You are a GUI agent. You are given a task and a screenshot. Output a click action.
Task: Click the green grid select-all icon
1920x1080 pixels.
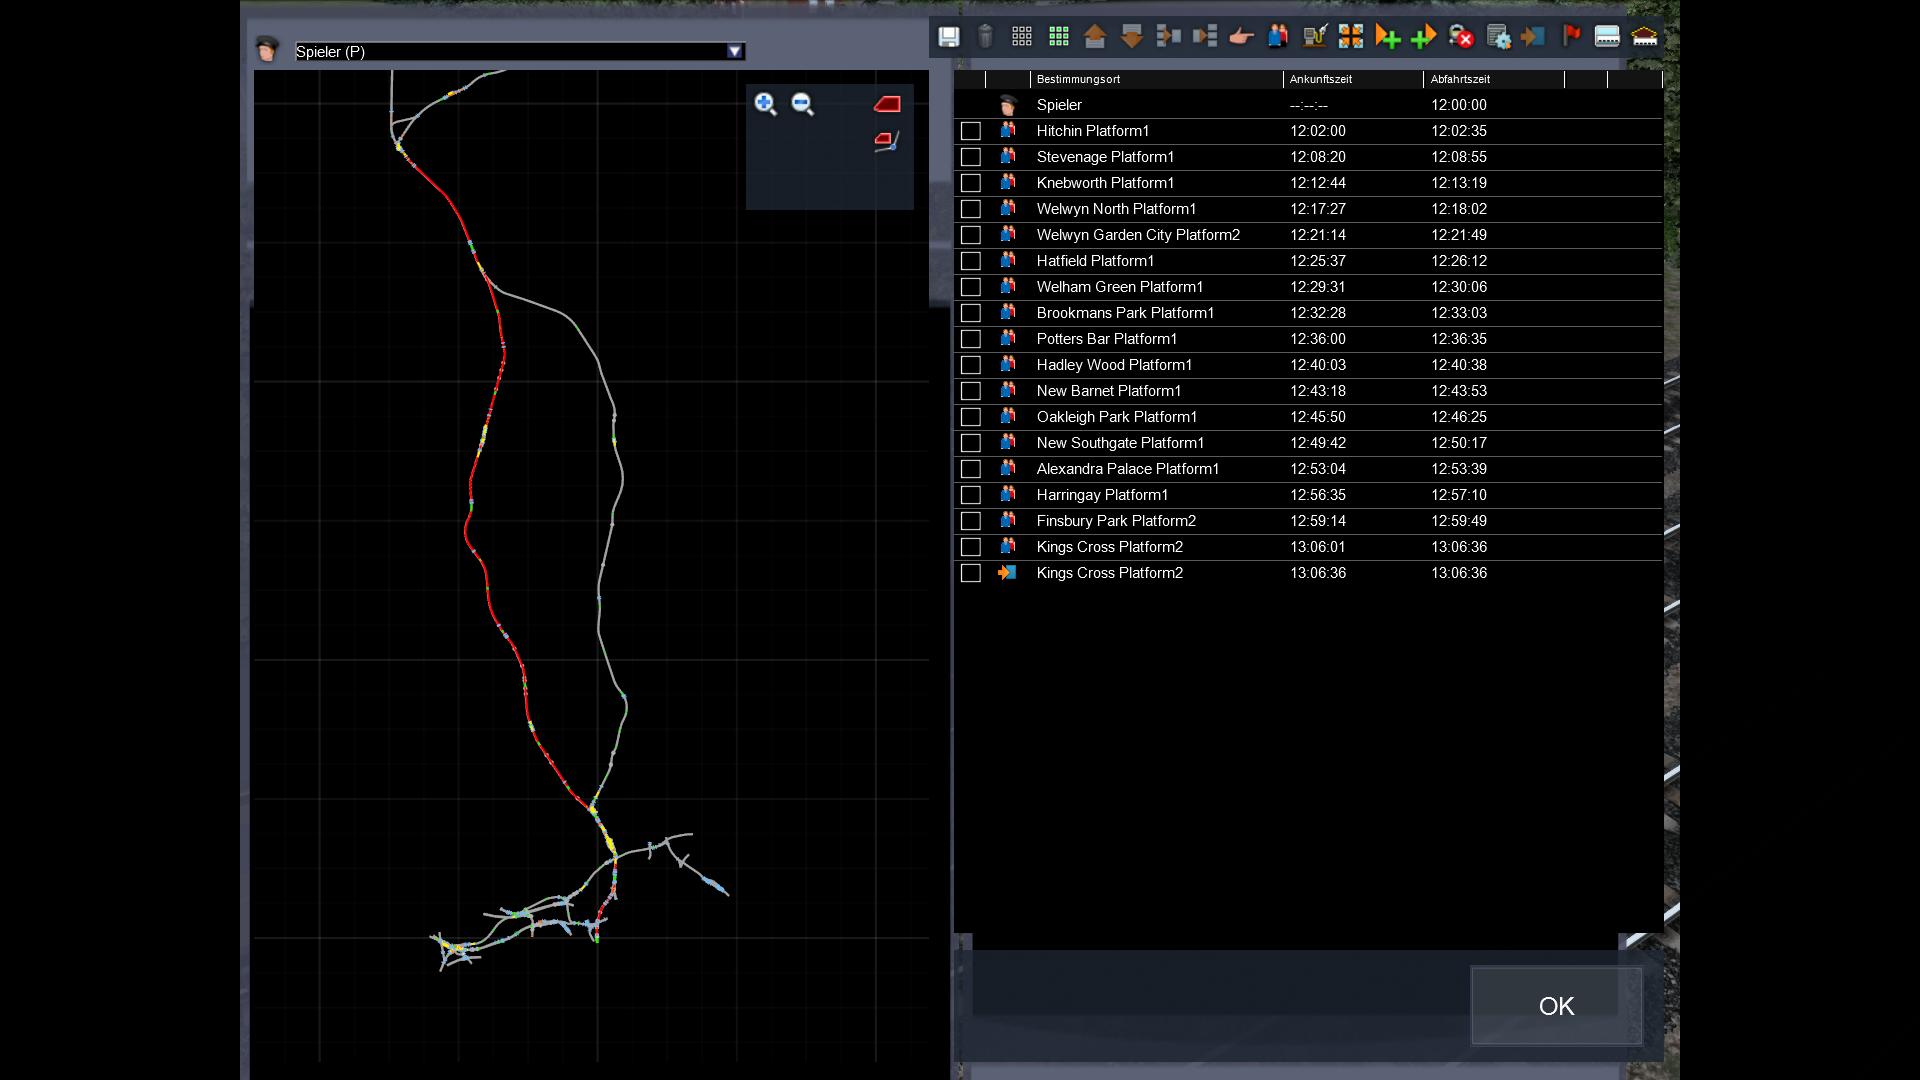[1058, 37]
